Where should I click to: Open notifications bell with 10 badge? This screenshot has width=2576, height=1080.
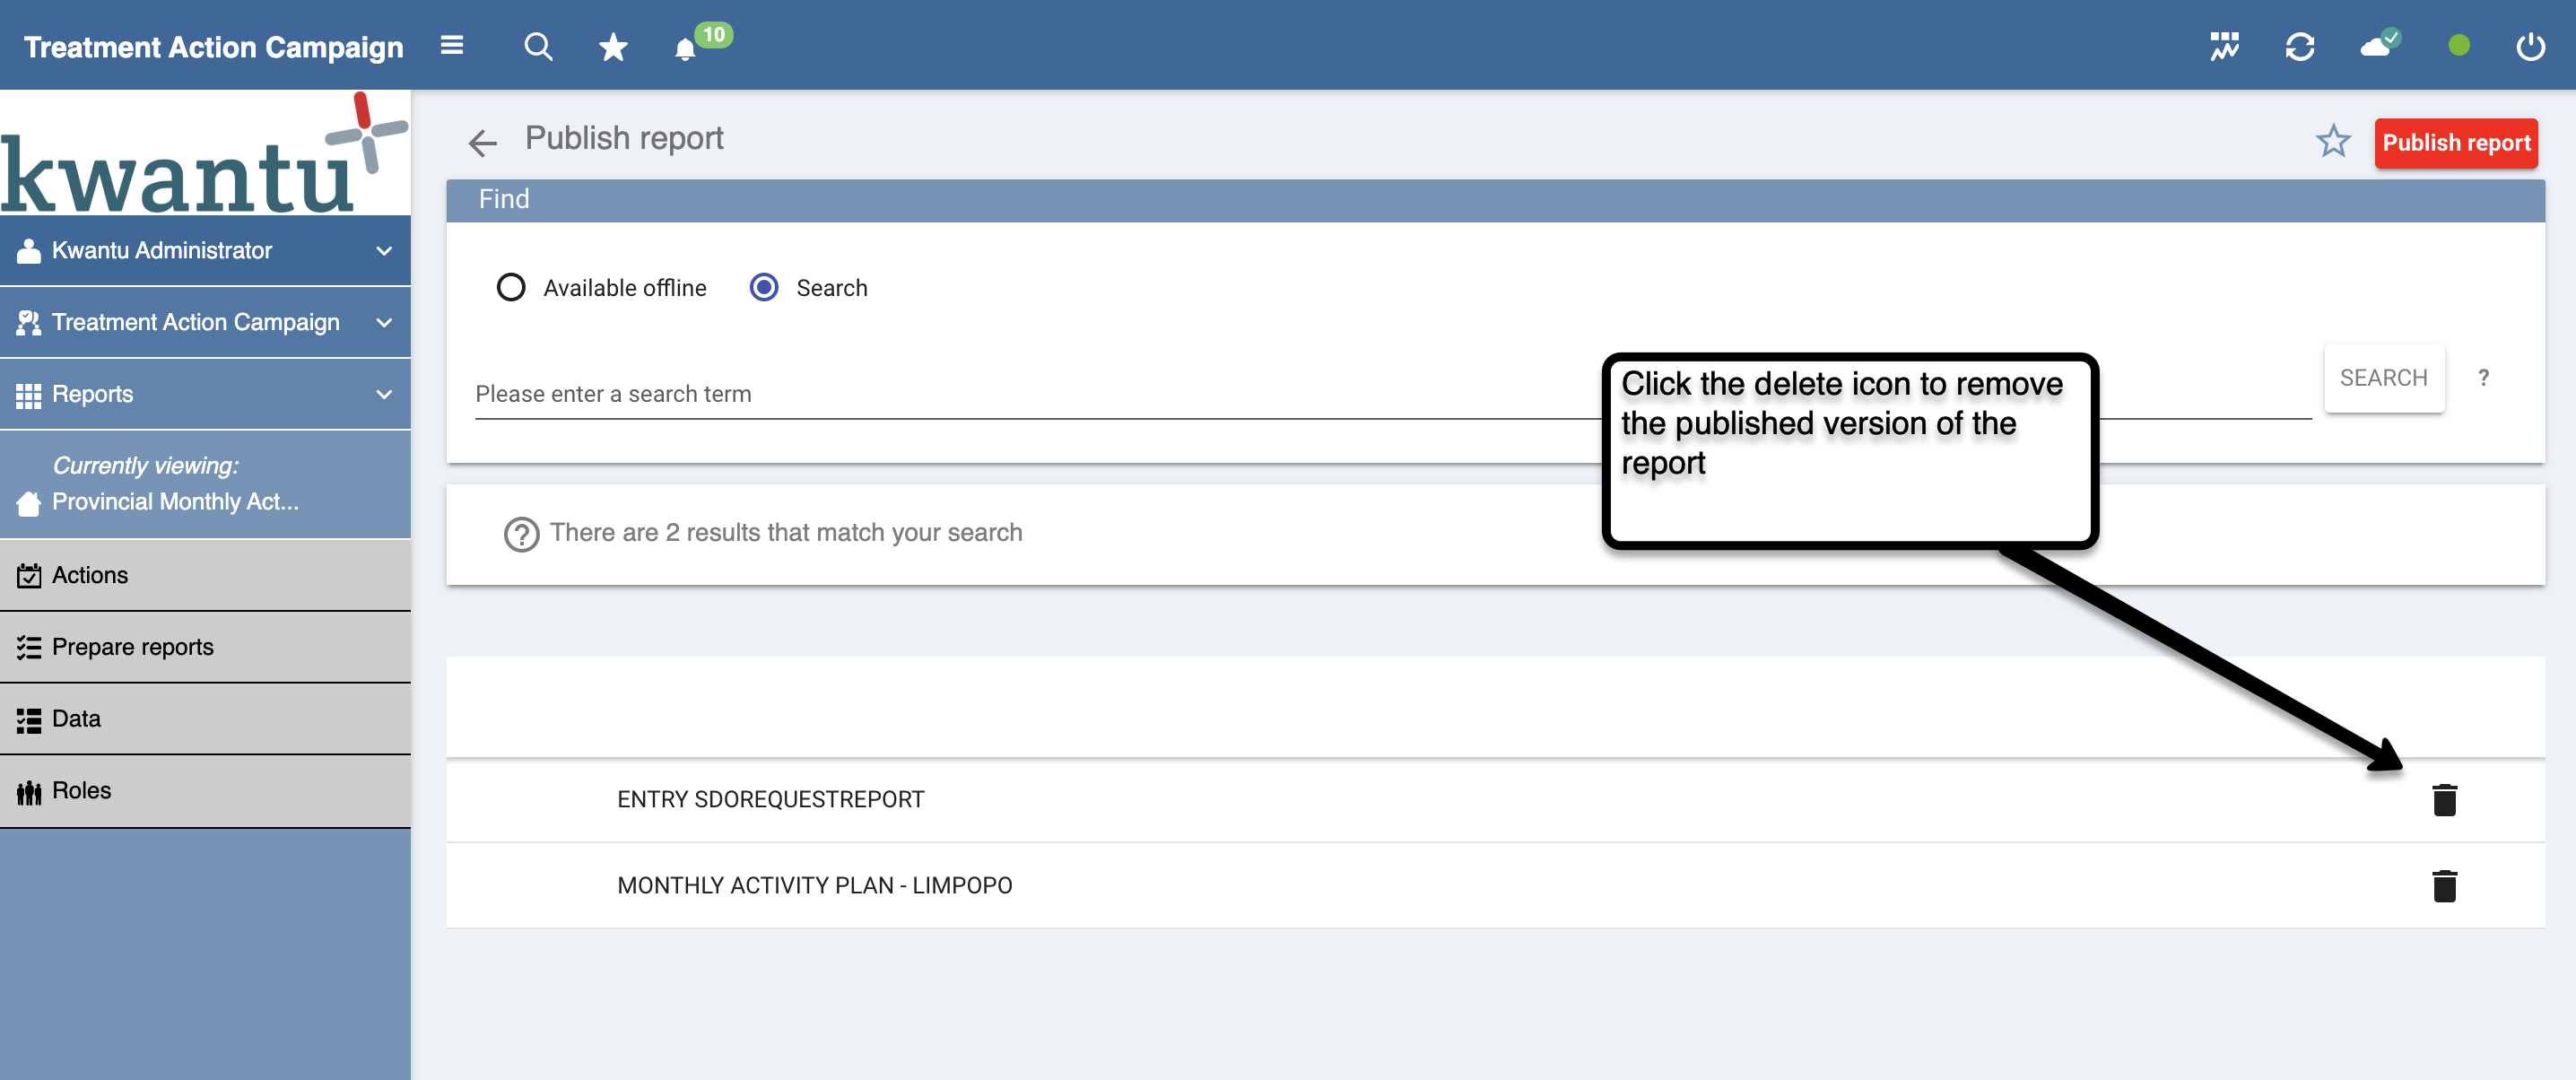click(686, 48)
